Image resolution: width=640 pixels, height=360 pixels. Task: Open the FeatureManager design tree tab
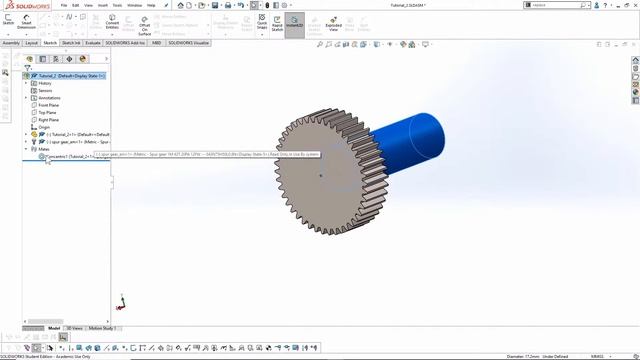pos(29,59)
